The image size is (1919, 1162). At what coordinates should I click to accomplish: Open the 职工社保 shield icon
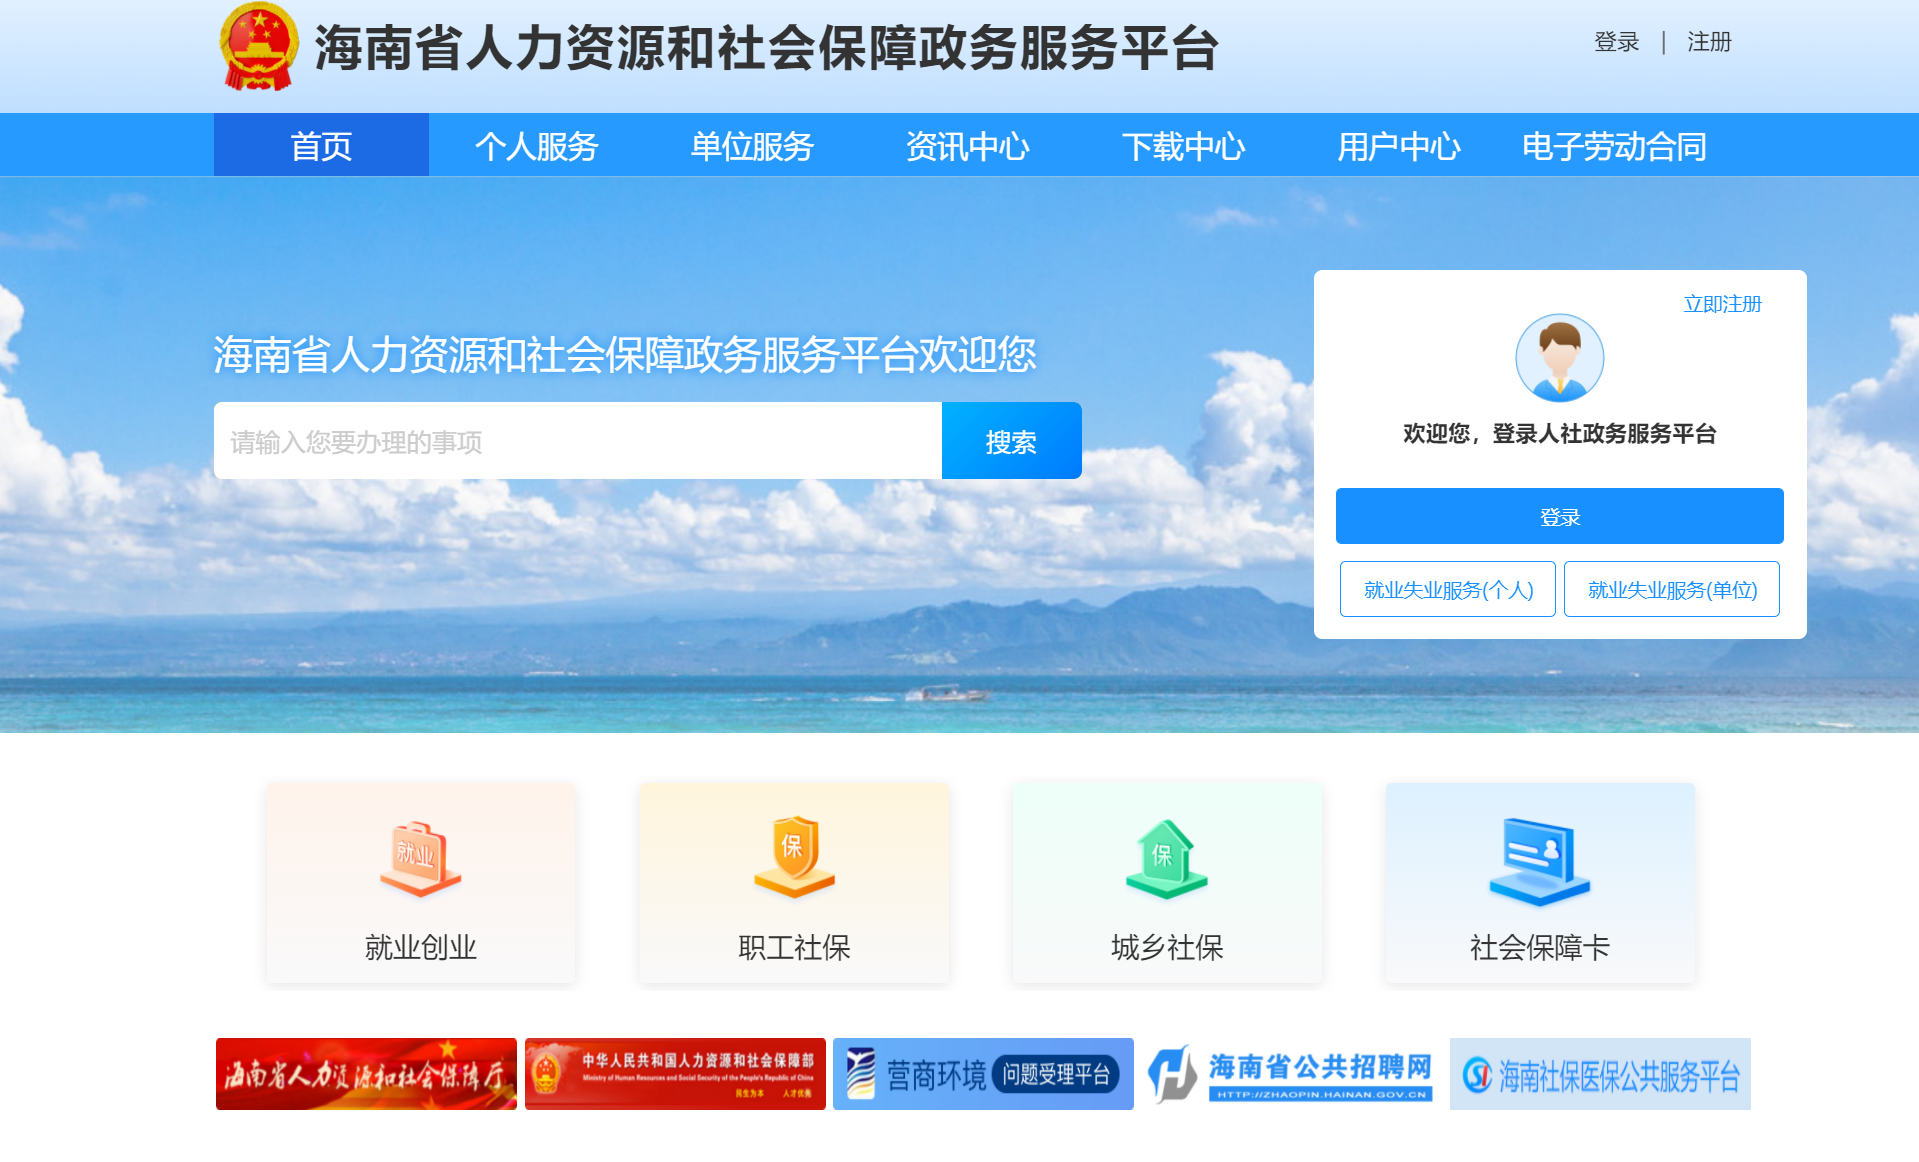[x=794, y=857]
